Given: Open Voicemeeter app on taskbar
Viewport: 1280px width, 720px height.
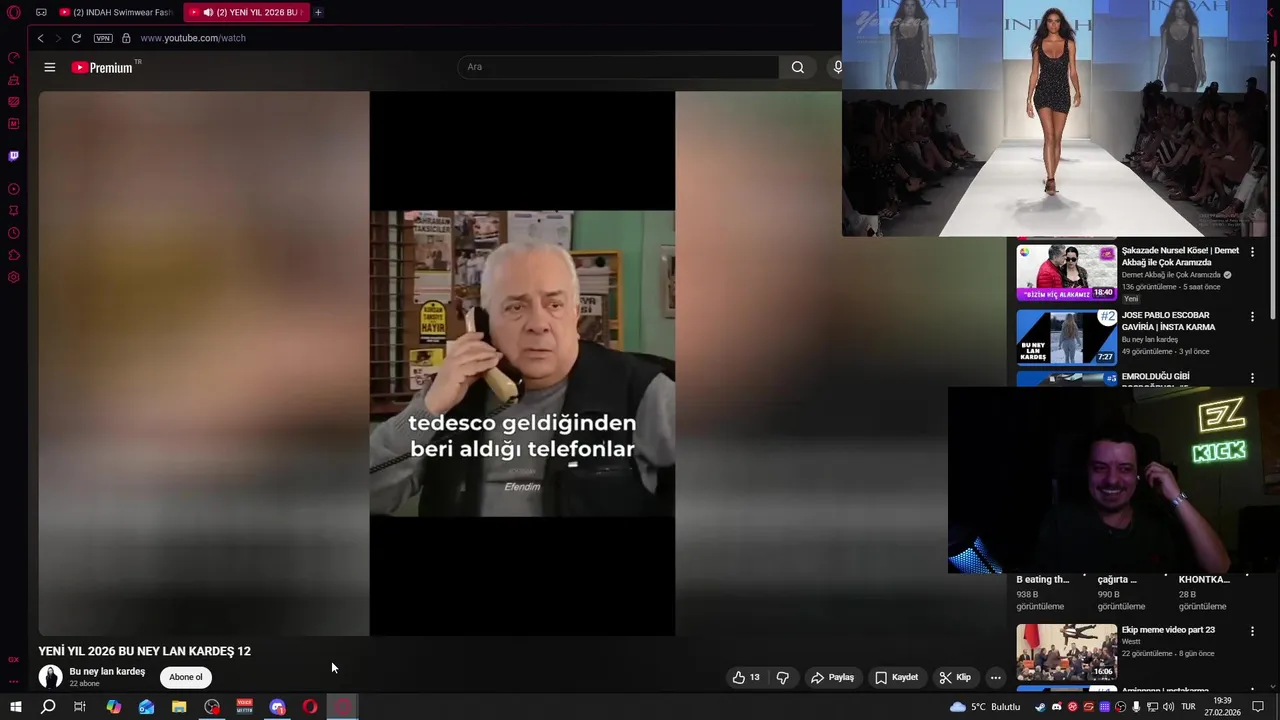Looking at the screenshot, I should 244,707.
